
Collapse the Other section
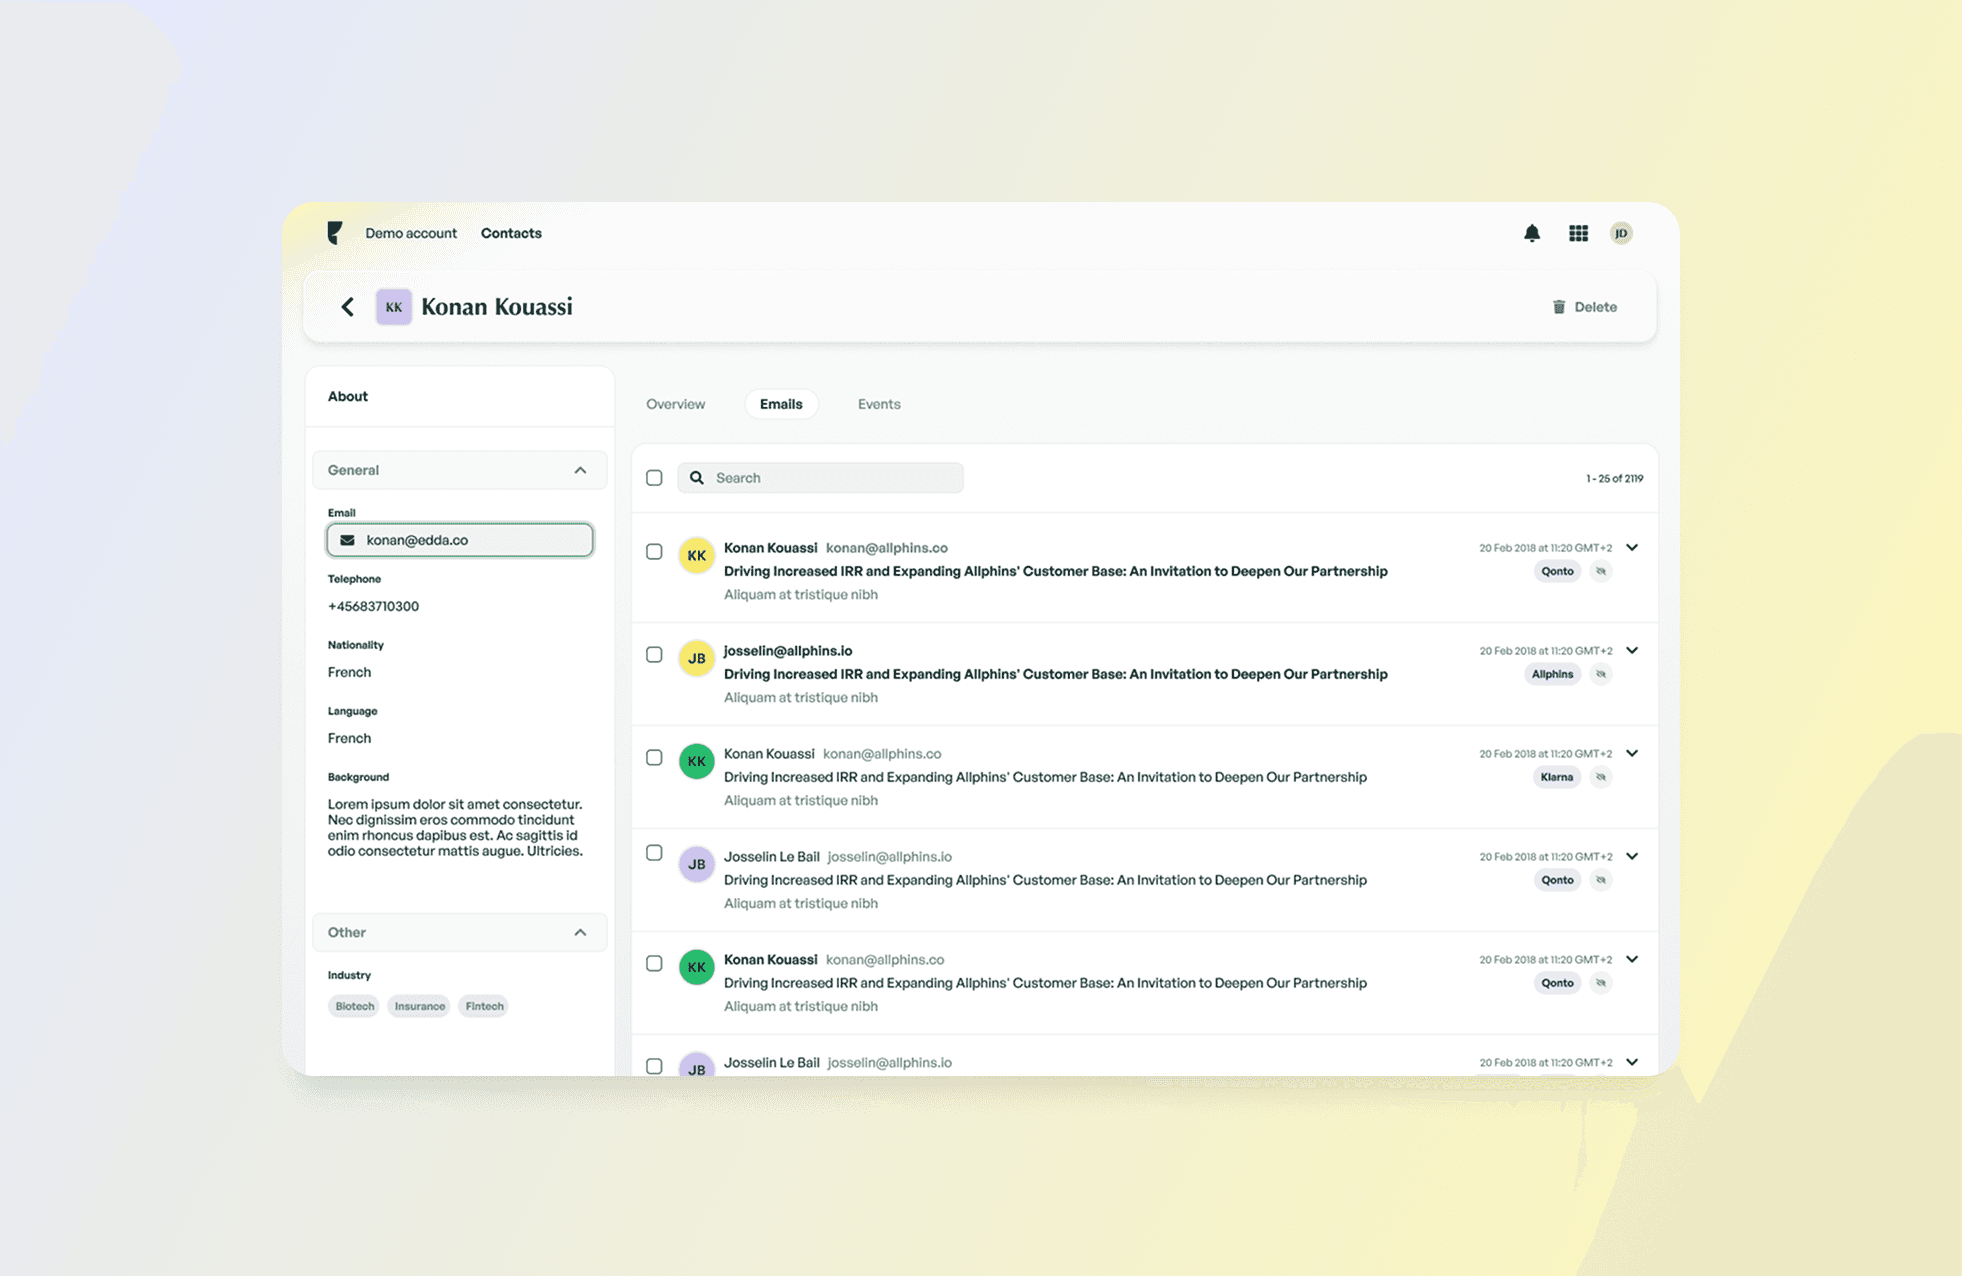click(x=580, y=932)
